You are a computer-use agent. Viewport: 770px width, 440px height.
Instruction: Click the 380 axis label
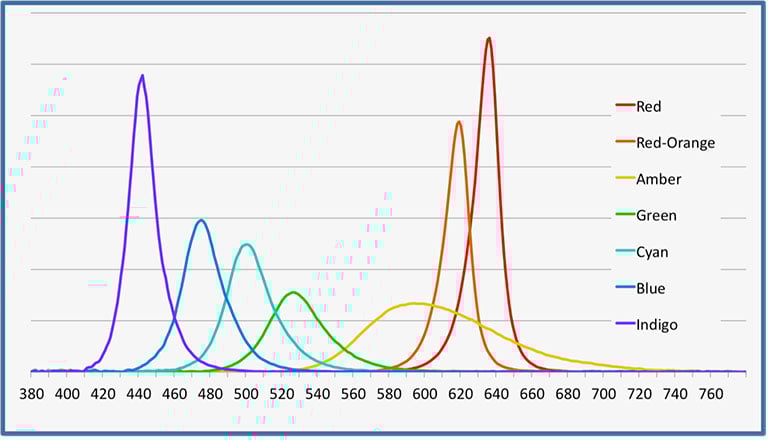coord(31,394)
